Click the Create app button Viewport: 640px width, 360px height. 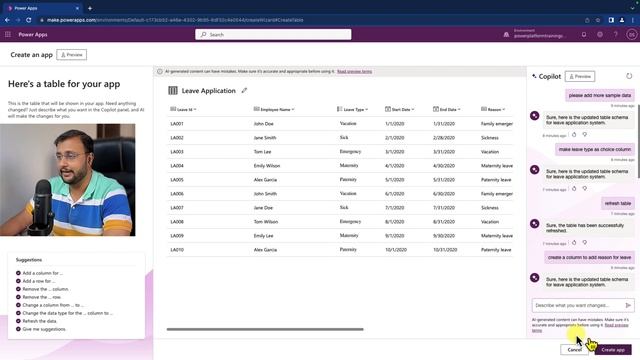coord(613,350)
